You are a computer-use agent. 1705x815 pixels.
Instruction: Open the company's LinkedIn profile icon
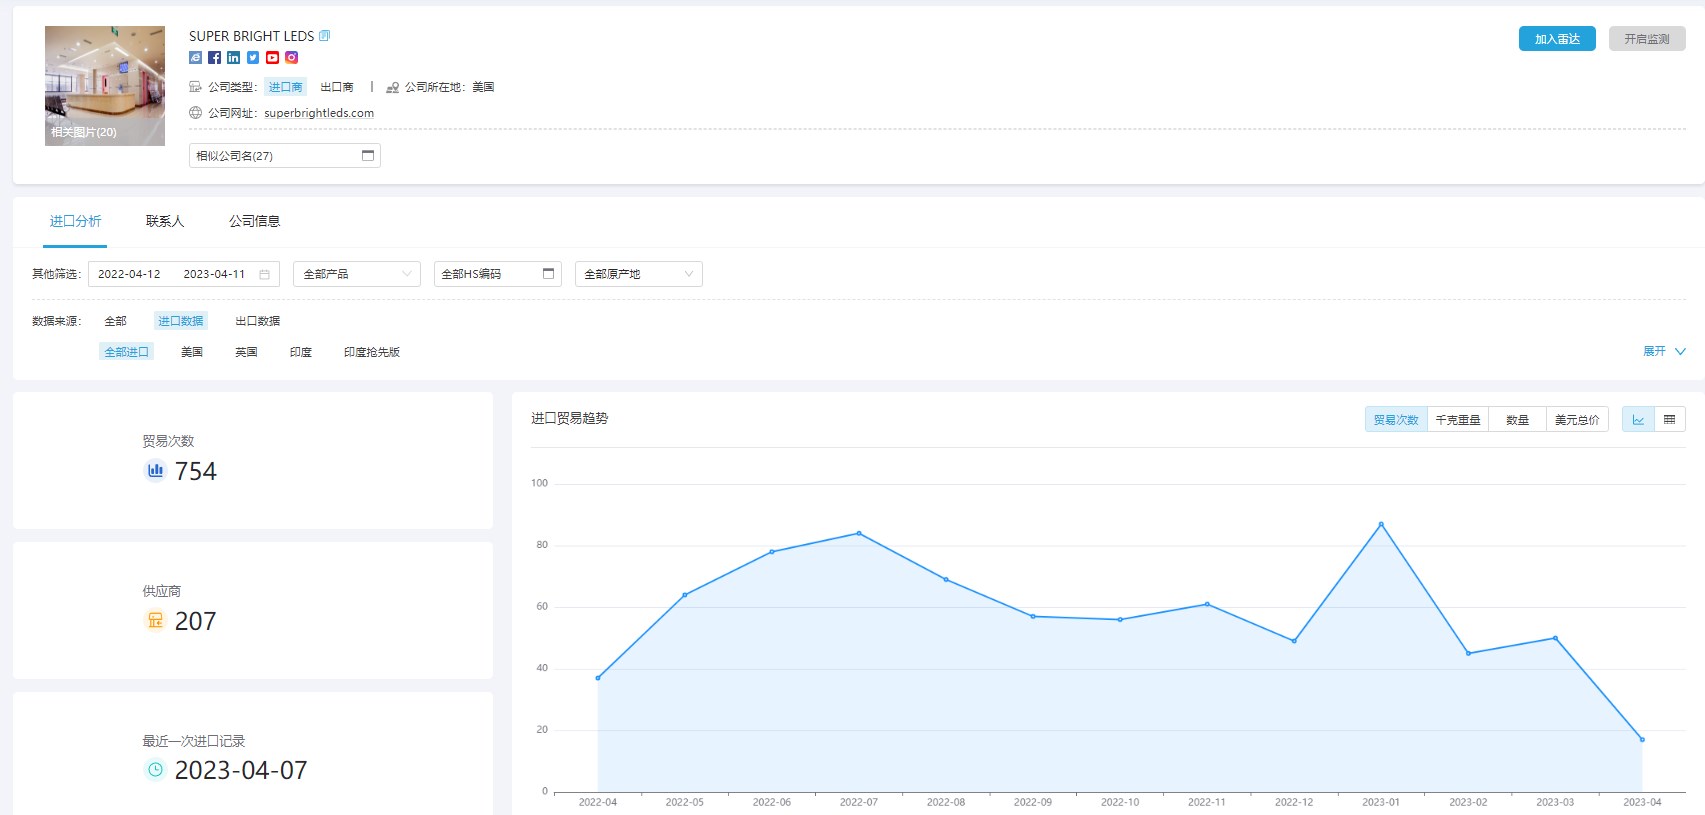point(233,58)
